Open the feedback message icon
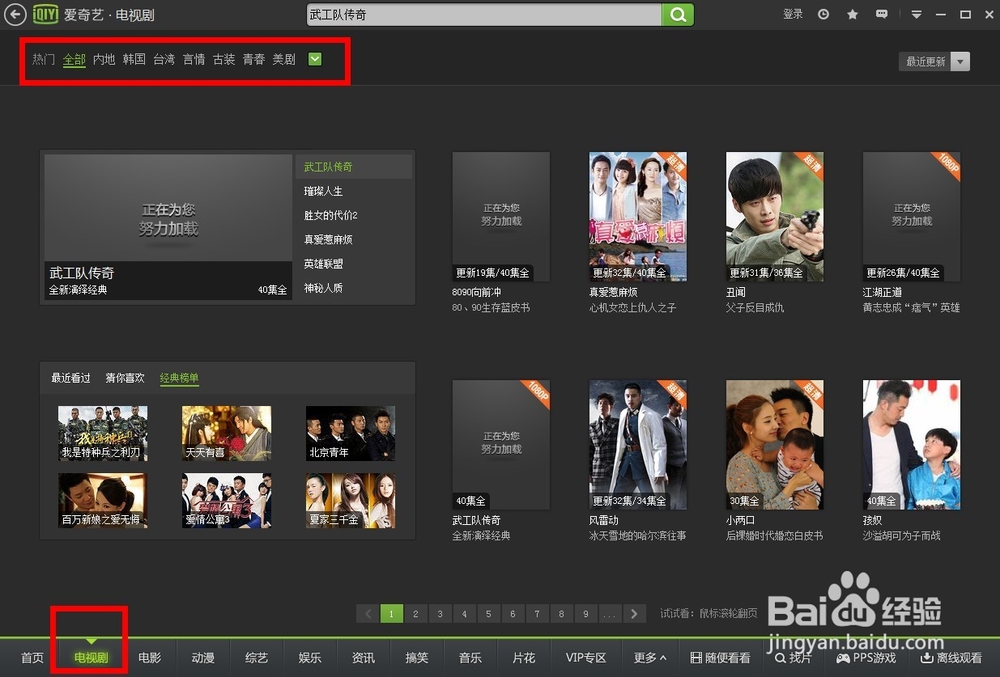Image resolution: width=1000 pixels, height=677 pixels. [x=881, y=14]
